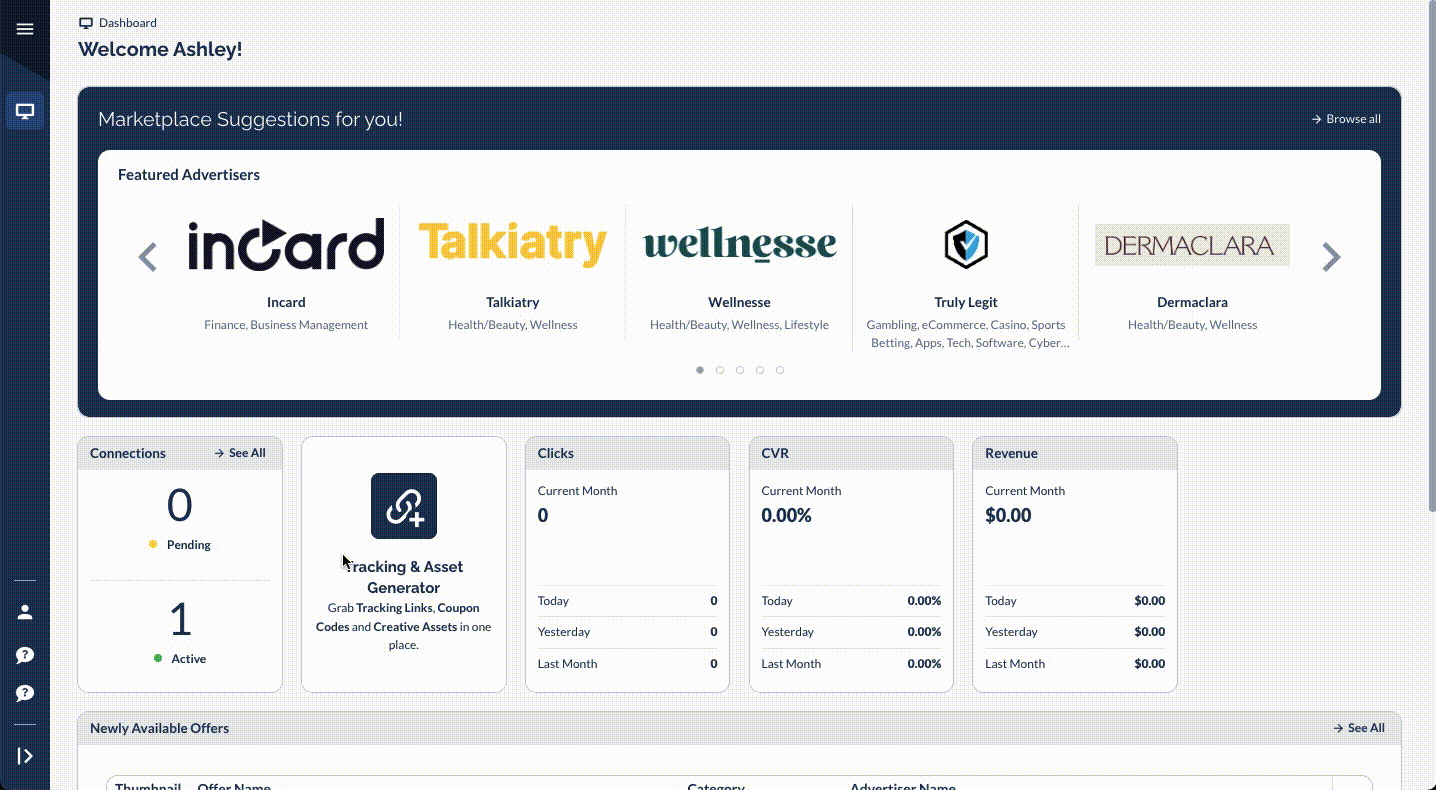Click the Connections card title
Screen dimensions: 1436x790
click(x=128, y=453)
